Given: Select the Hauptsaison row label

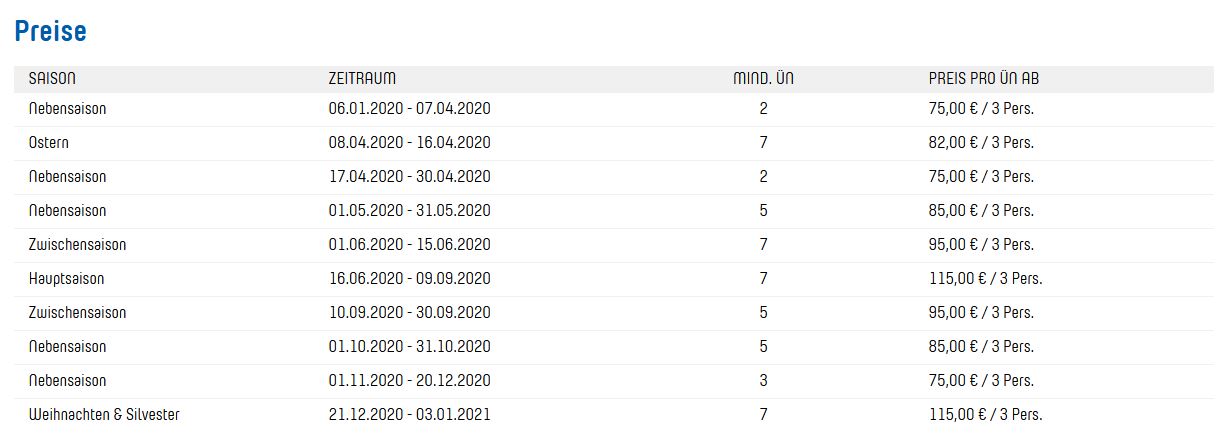Looking at the screenshot, I should tap(66, 279).
